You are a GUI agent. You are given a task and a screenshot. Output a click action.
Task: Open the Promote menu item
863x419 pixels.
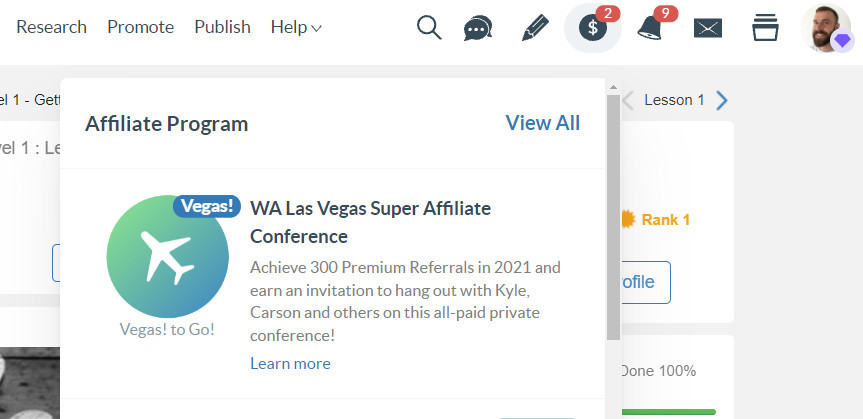[x=141, y=27]
